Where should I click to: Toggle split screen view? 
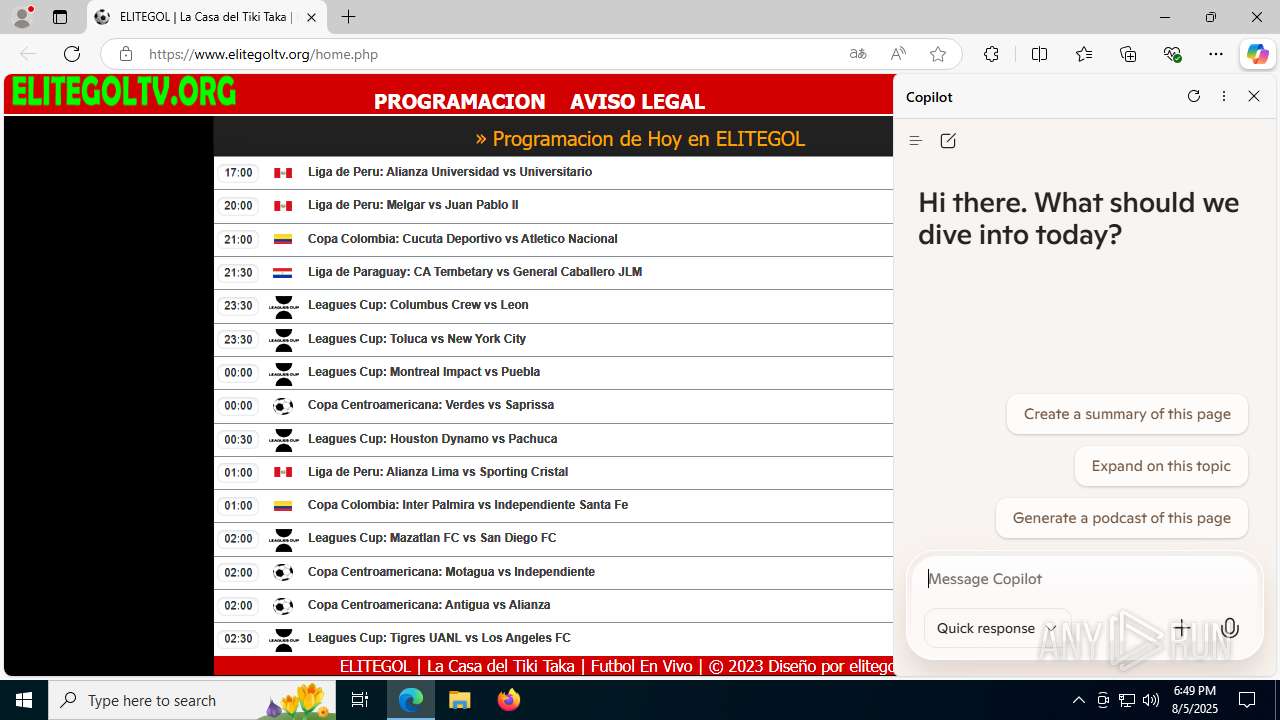(x=1039, y=54)
